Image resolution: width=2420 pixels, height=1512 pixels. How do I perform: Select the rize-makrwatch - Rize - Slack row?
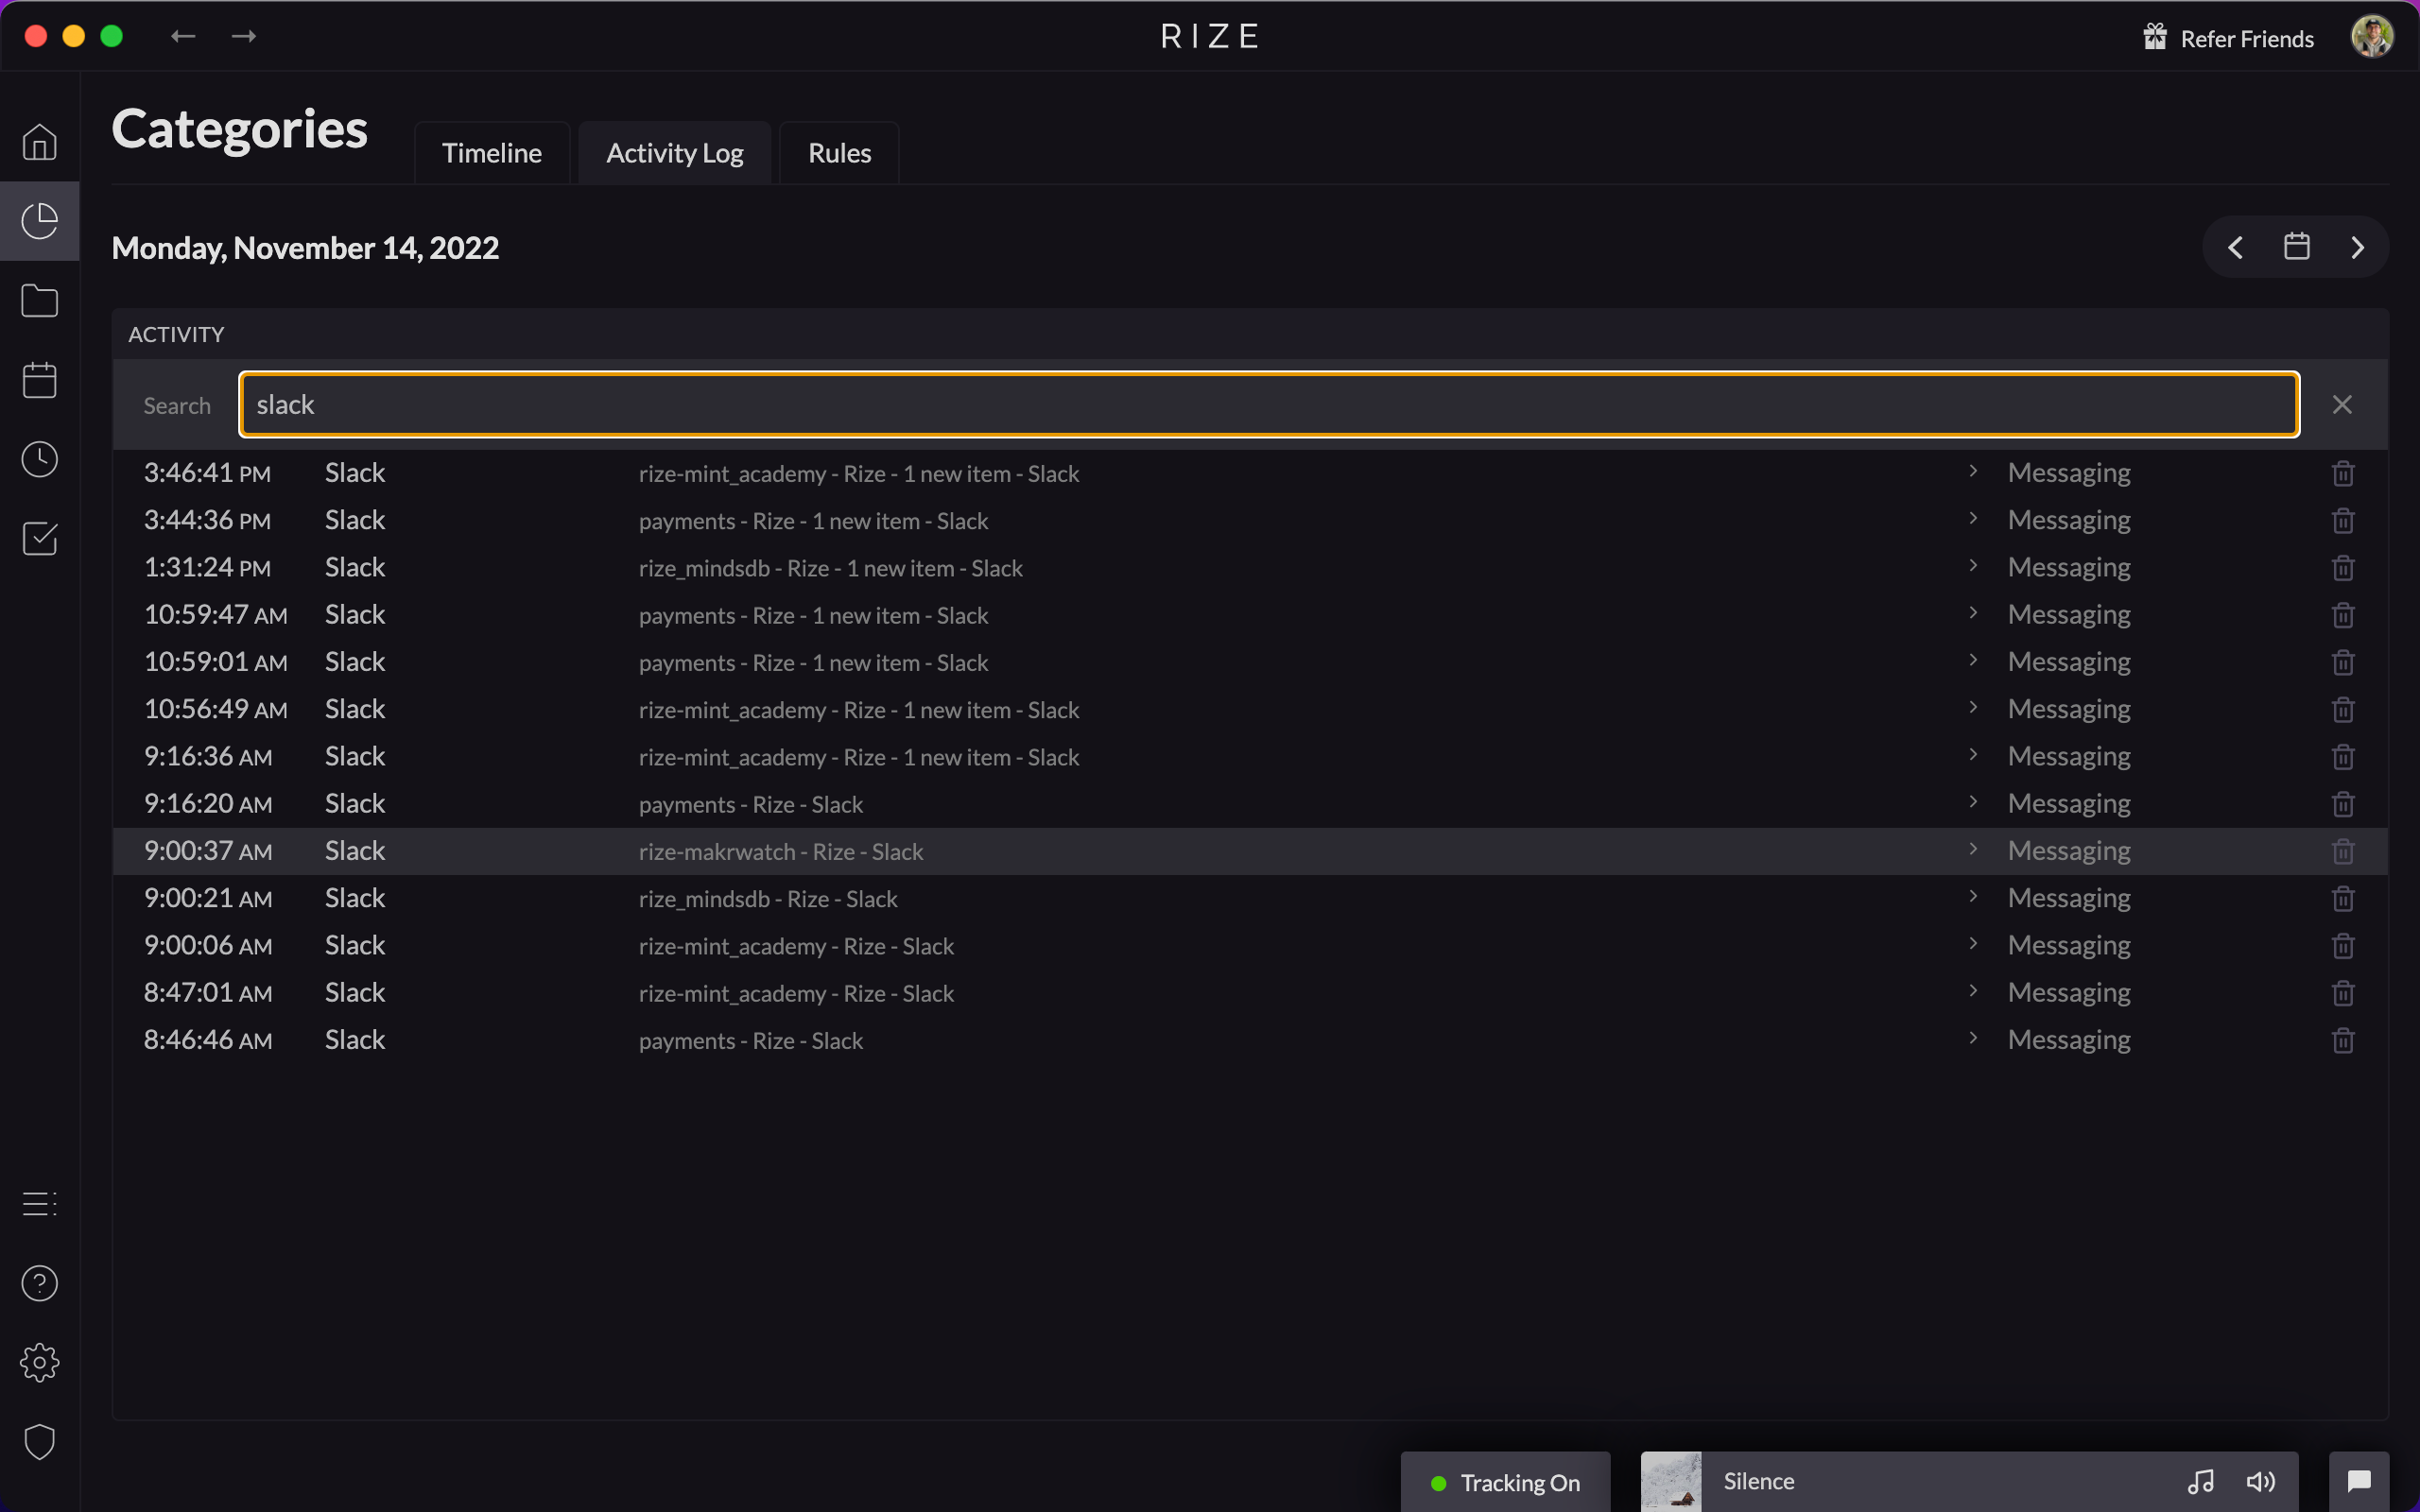coord(1250,851)
